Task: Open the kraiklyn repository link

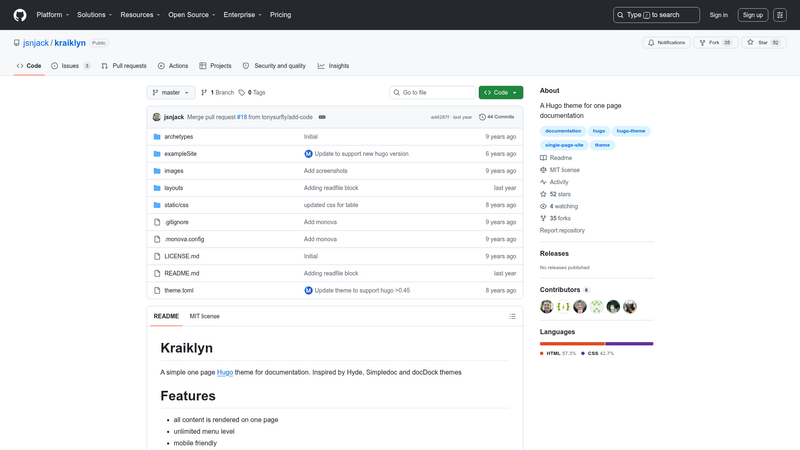Action: point(70,43)
